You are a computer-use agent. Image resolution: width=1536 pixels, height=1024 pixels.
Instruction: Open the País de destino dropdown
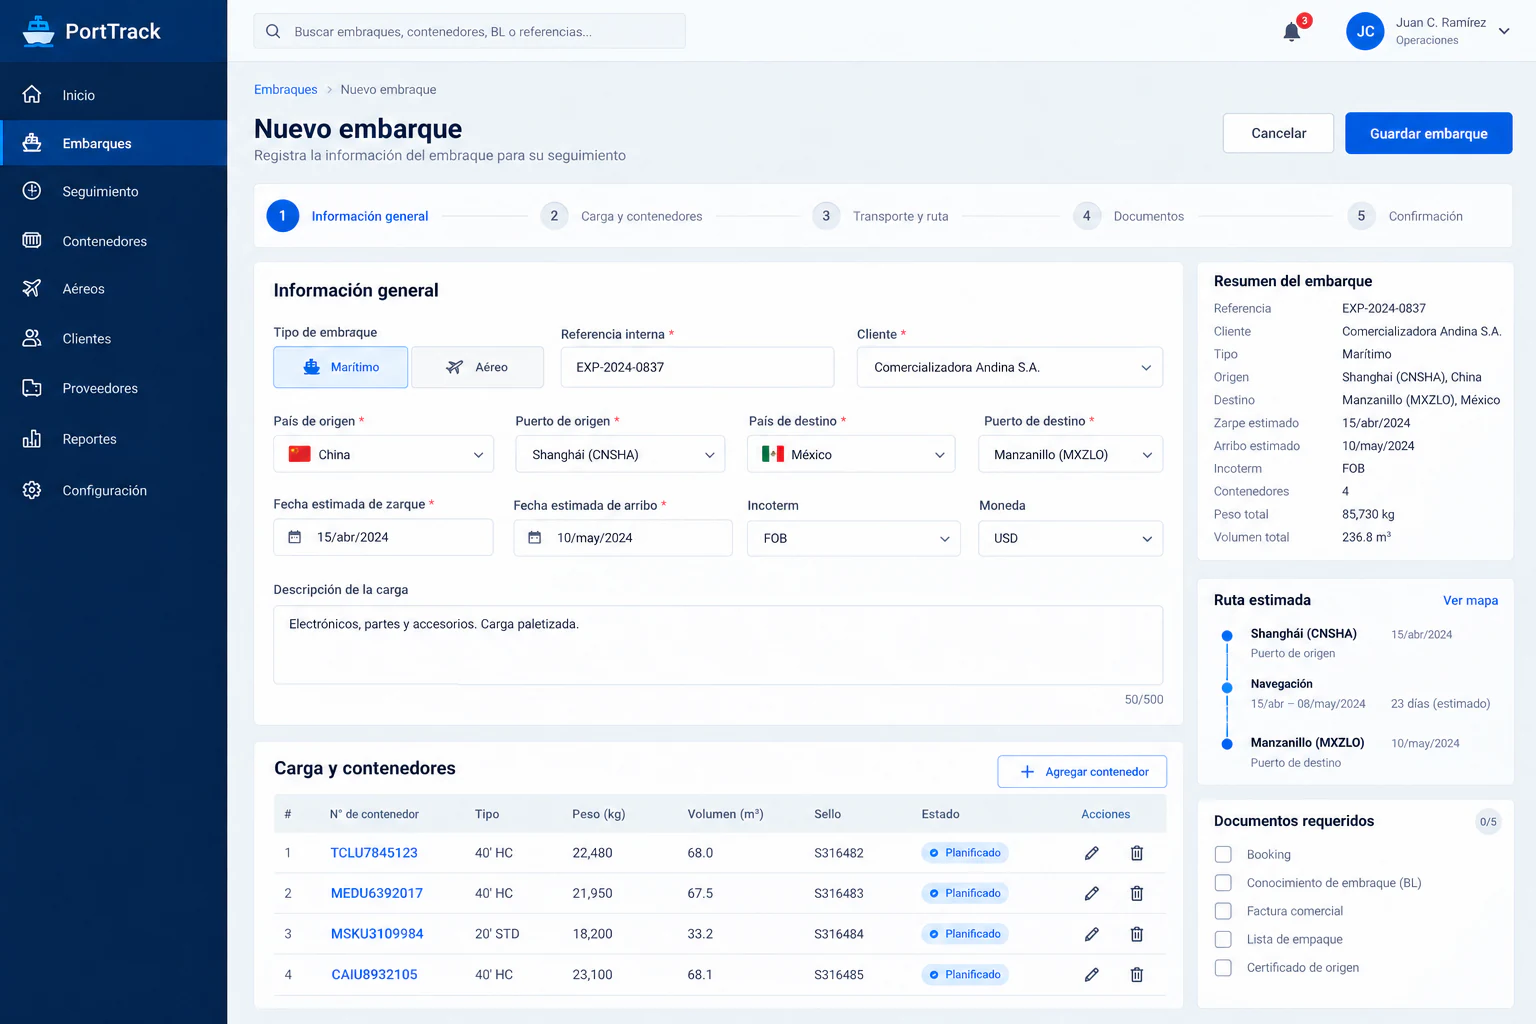(x=851, y=454)
